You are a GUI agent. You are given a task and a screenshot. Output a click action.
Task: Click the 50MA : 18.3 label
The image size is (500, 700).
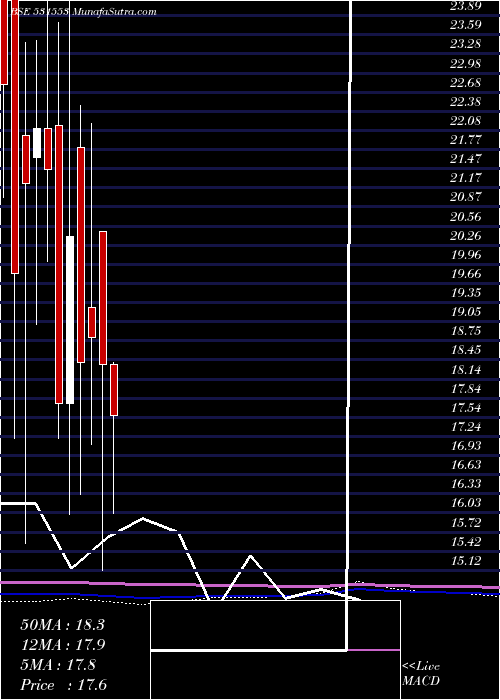[x=62, y=625]
